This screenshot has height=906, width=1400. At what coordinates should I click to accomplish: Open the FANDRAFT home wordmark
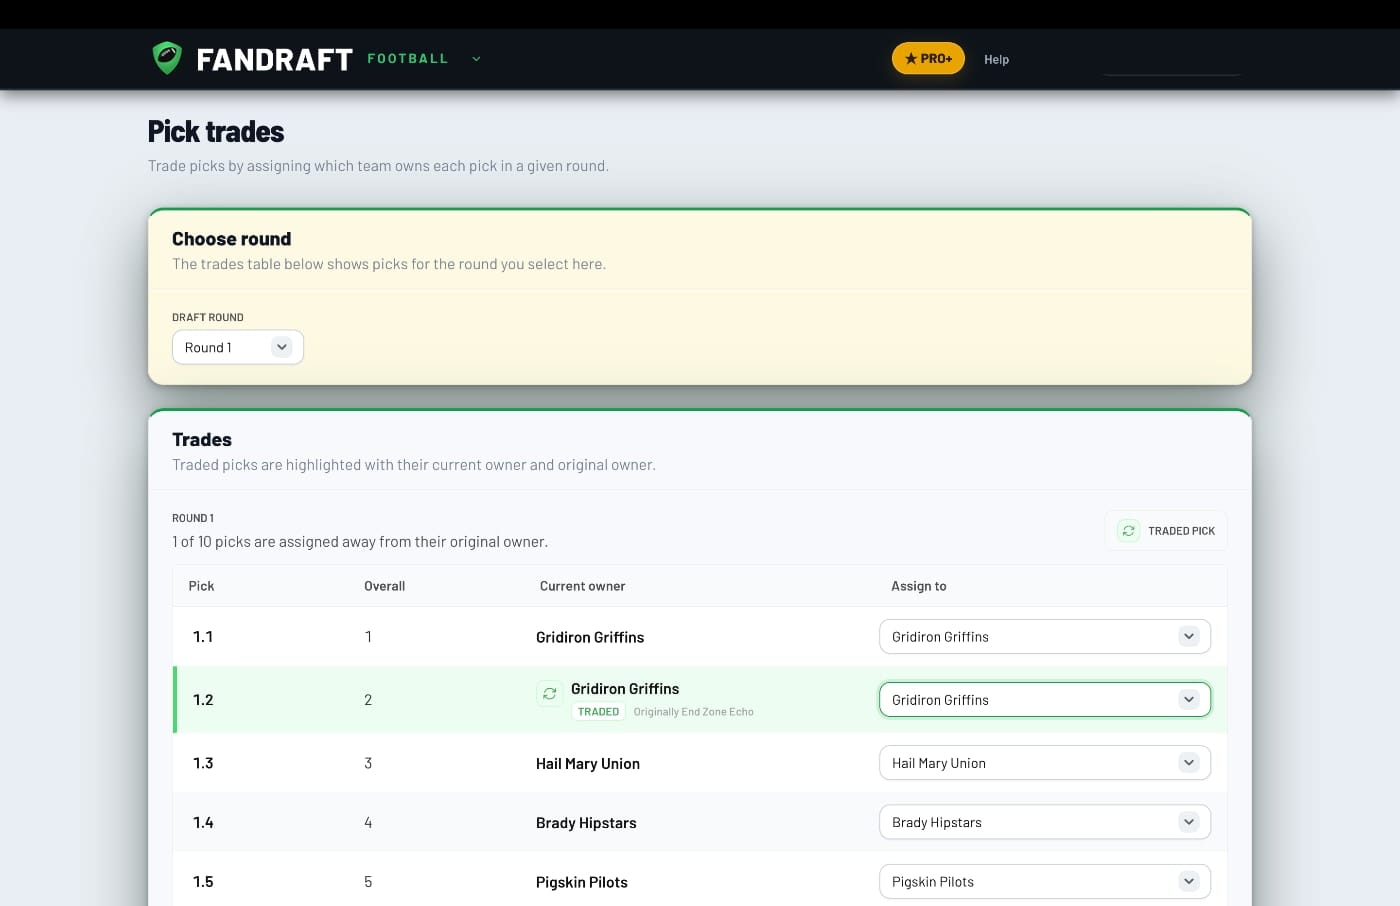(274, 60)
